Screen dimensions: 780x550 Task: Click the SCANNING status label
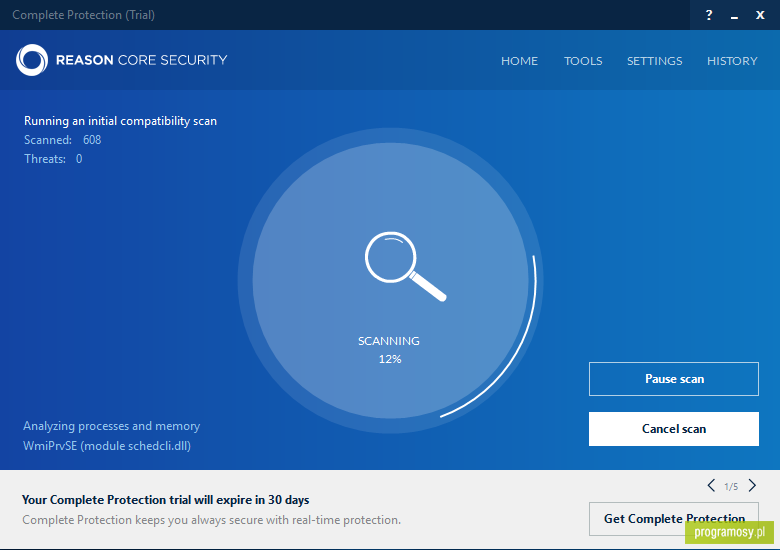coord(389,341)
